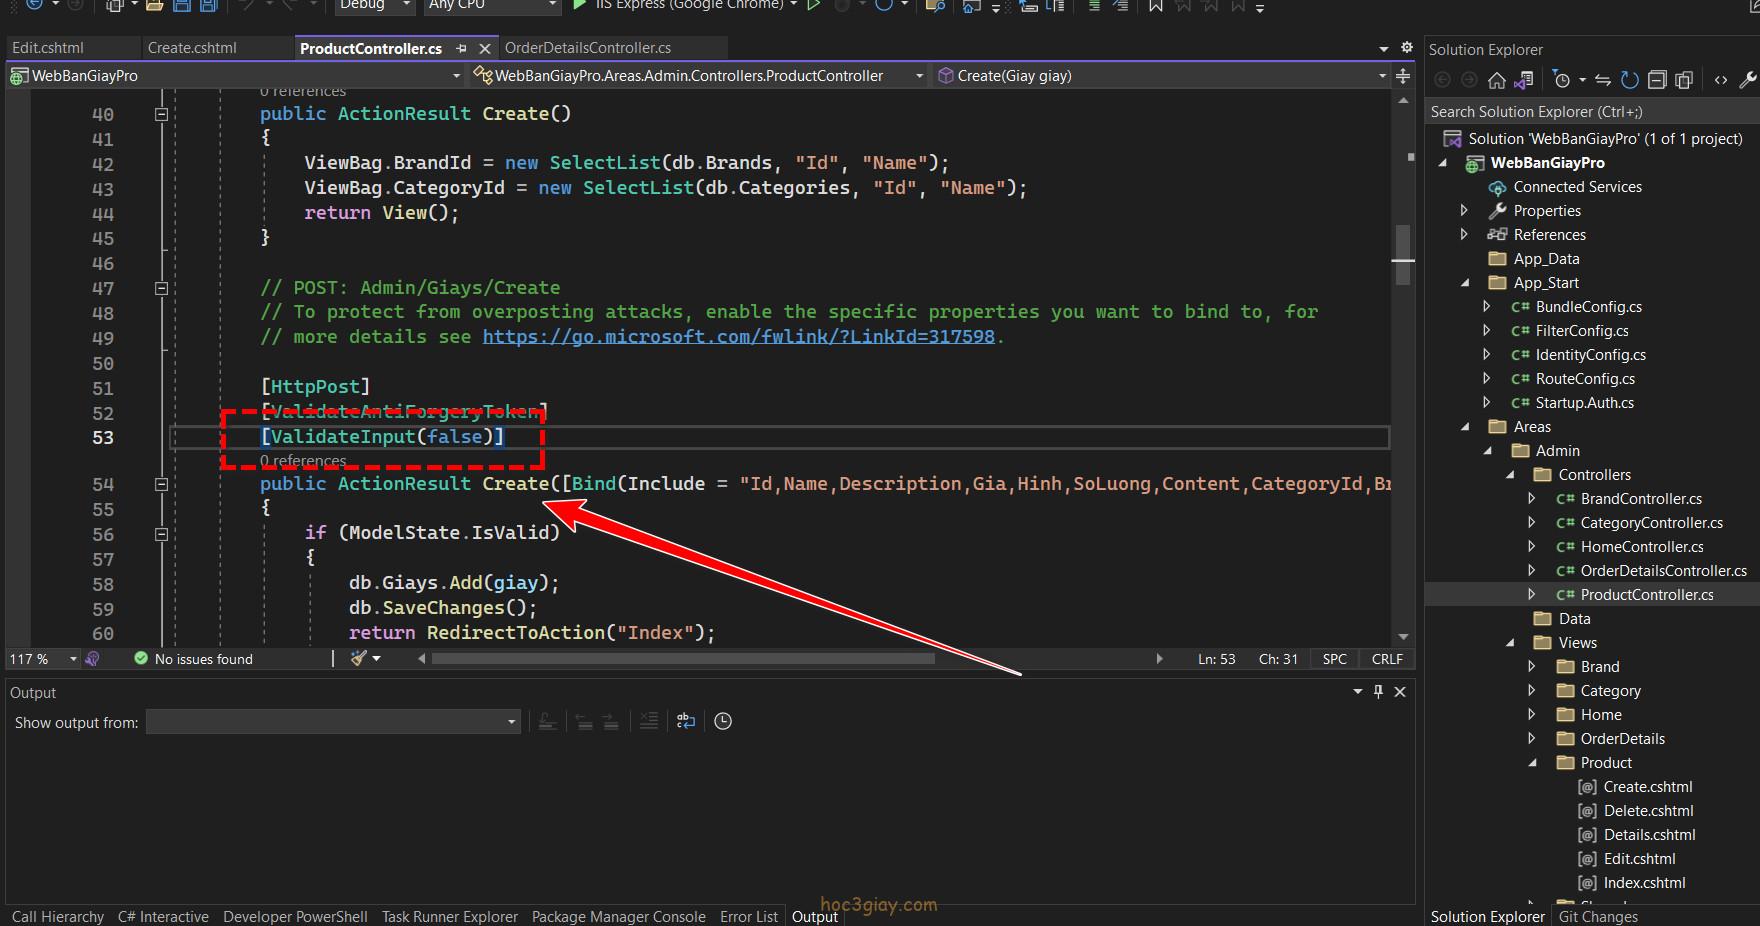The height and width of the screenshot is (926, 1760).
Task: Click the editor horizontal scrollbar thumb
Action: click(x=683, y=659)
